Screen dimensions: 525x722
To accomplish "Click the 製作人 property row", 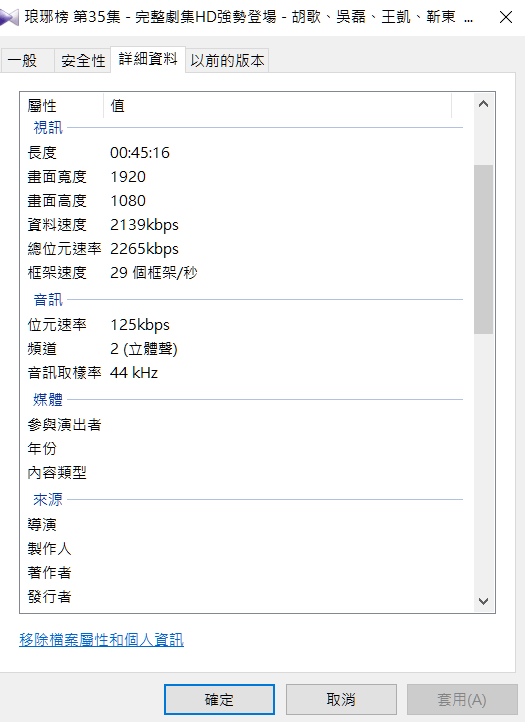I will tap(245, 548).
